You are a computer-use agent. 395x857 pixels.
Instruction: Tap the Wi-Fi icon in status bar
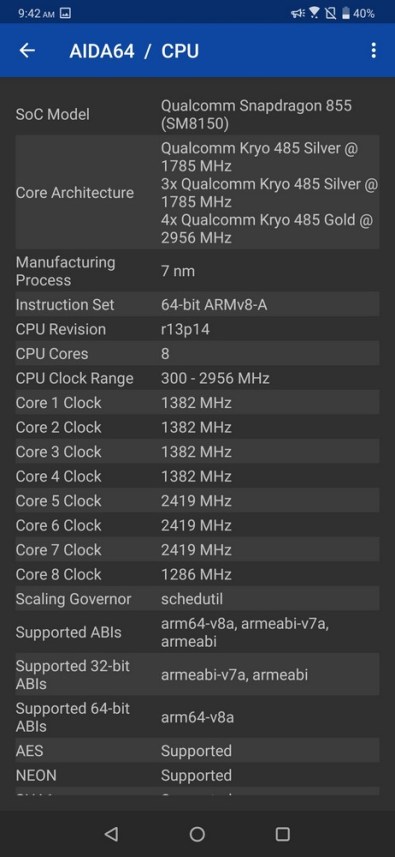pyautogui.click(x=314, y=13)
